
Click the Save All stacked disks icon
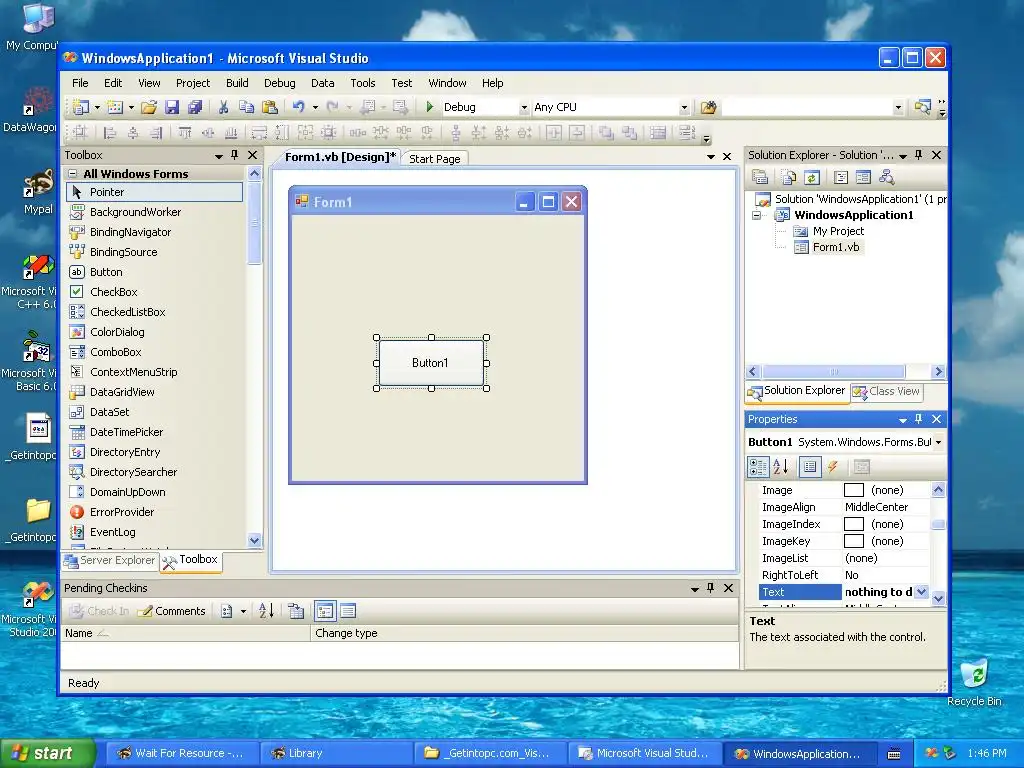195,107
